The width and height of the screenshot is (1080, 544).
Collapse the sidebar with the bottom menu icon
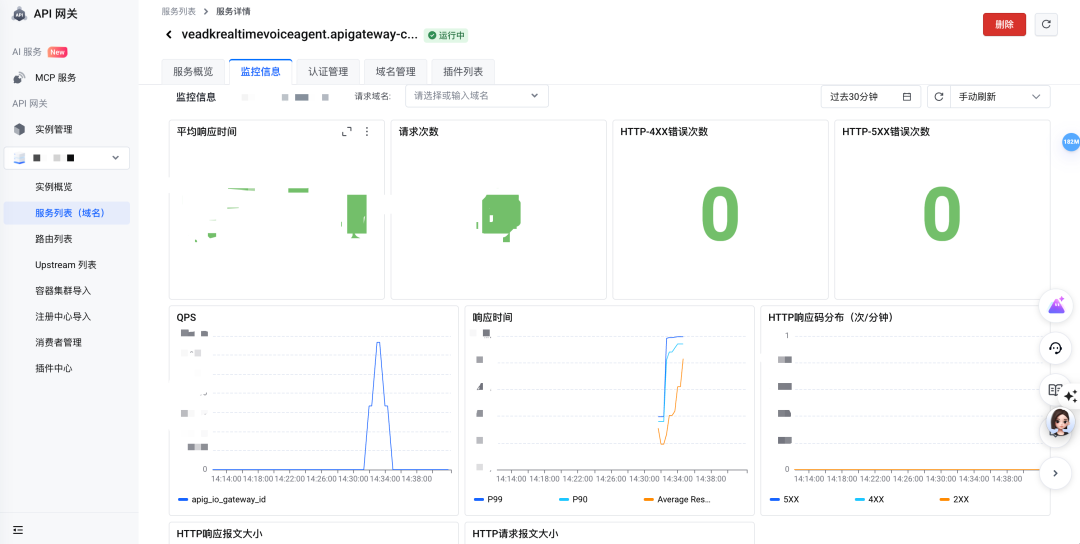point(18,530)
